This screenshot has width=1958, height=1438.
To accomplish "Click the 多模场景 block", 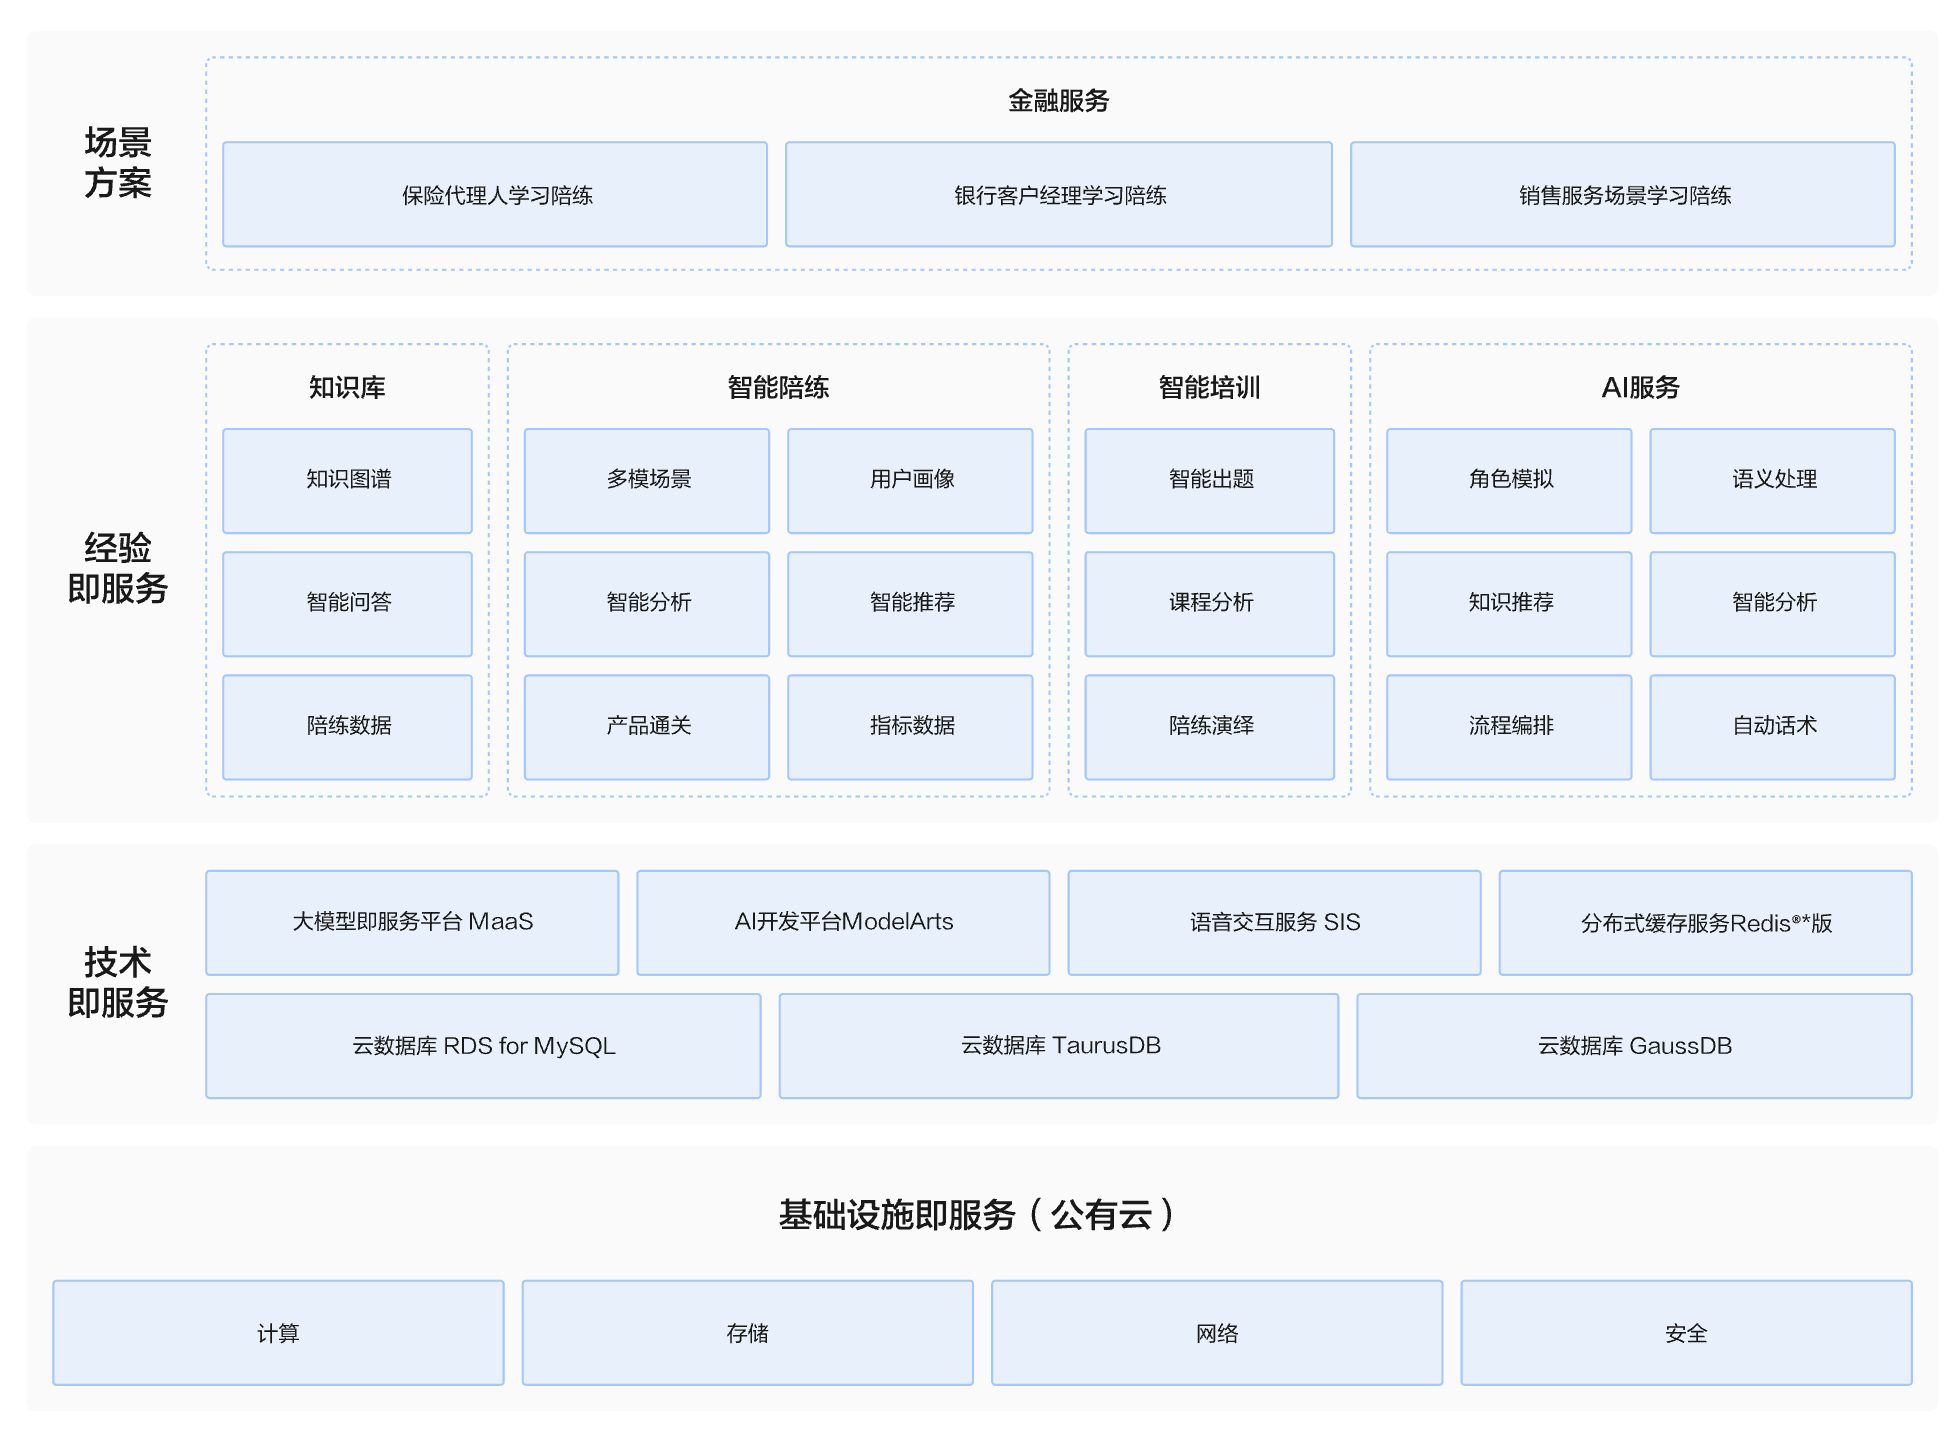I will (x=647, y=480).
